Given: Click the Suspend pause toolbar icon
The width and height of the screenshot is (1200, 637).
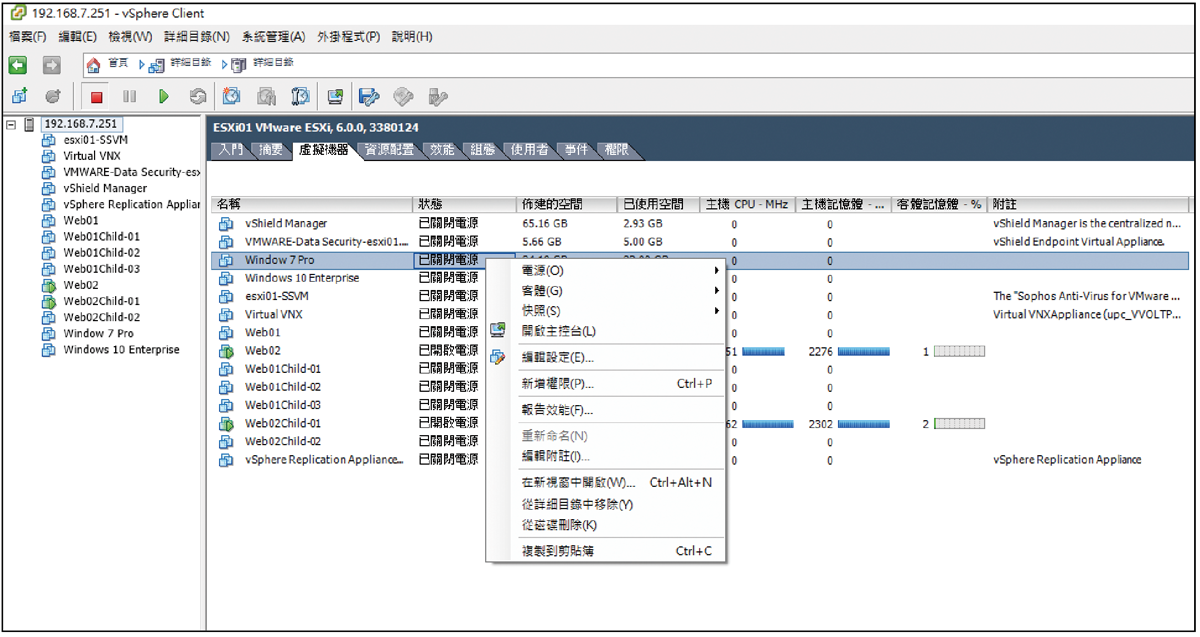Looking at the screenshot, I should 130,97.
